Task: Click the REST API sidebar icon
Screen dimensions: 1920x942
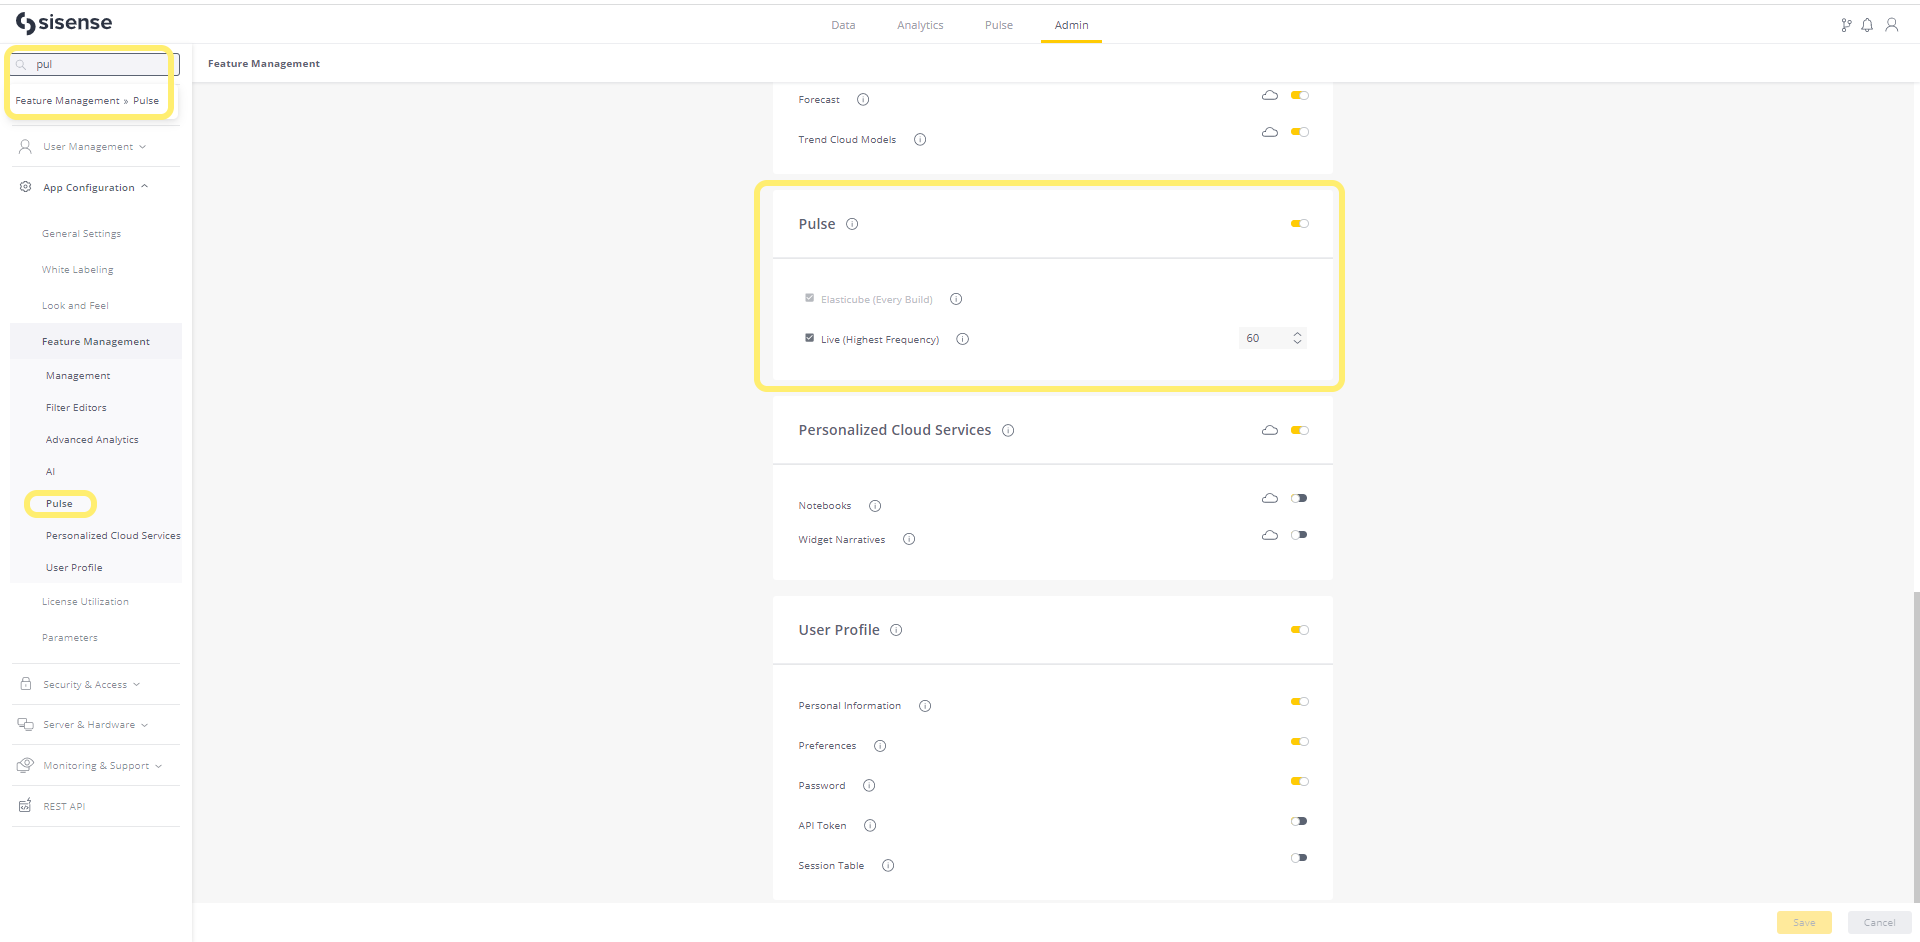Action: click(25, 805)
